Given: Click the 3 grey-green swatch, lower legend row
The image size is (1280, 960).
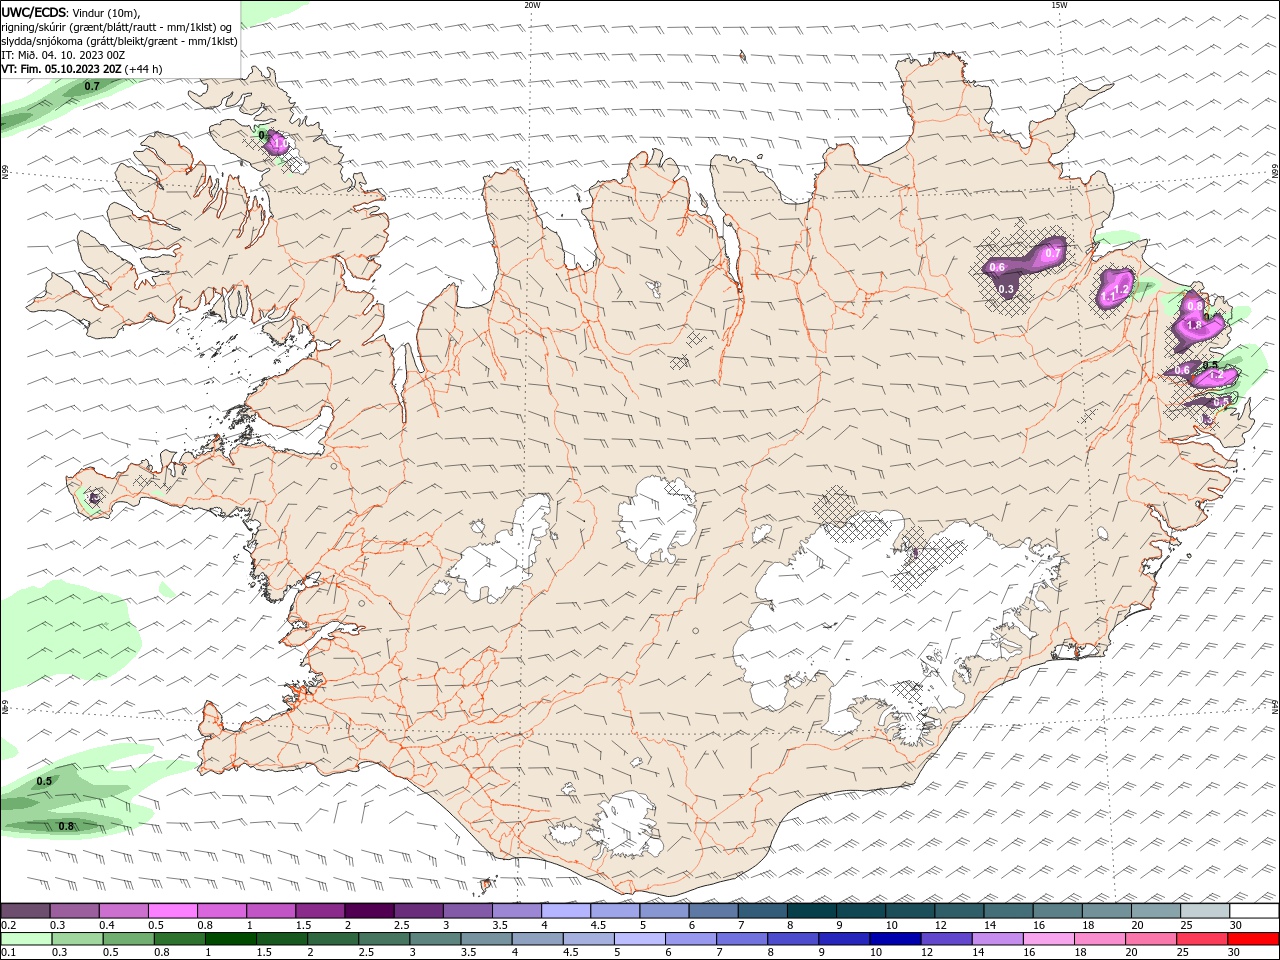Looking at the screenshot, I should [x=436, y=939].
